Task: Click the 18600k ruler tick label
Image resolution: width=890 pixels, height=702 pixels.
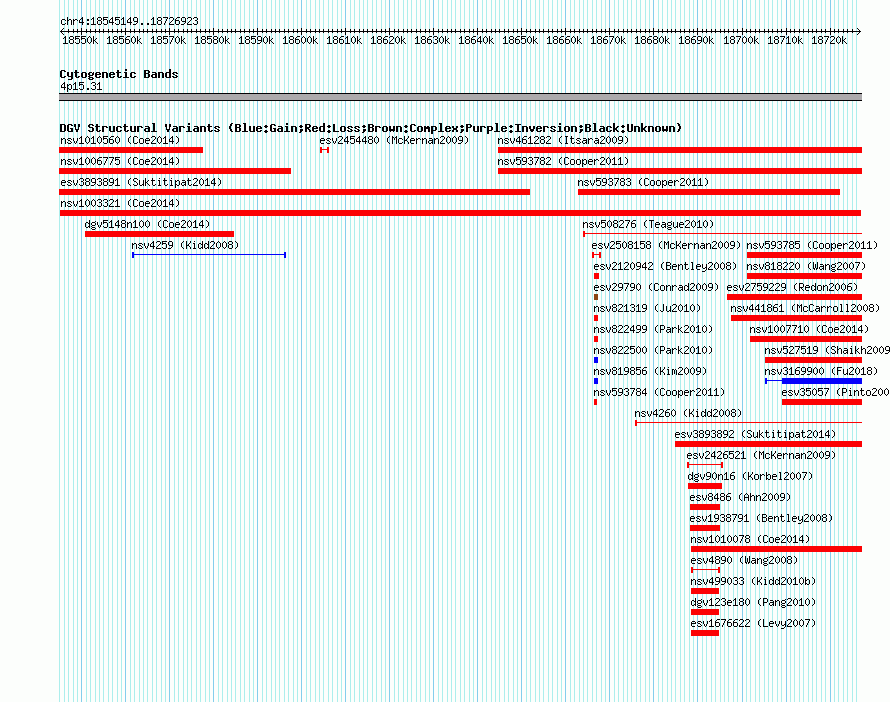Action: coord(300,40)
